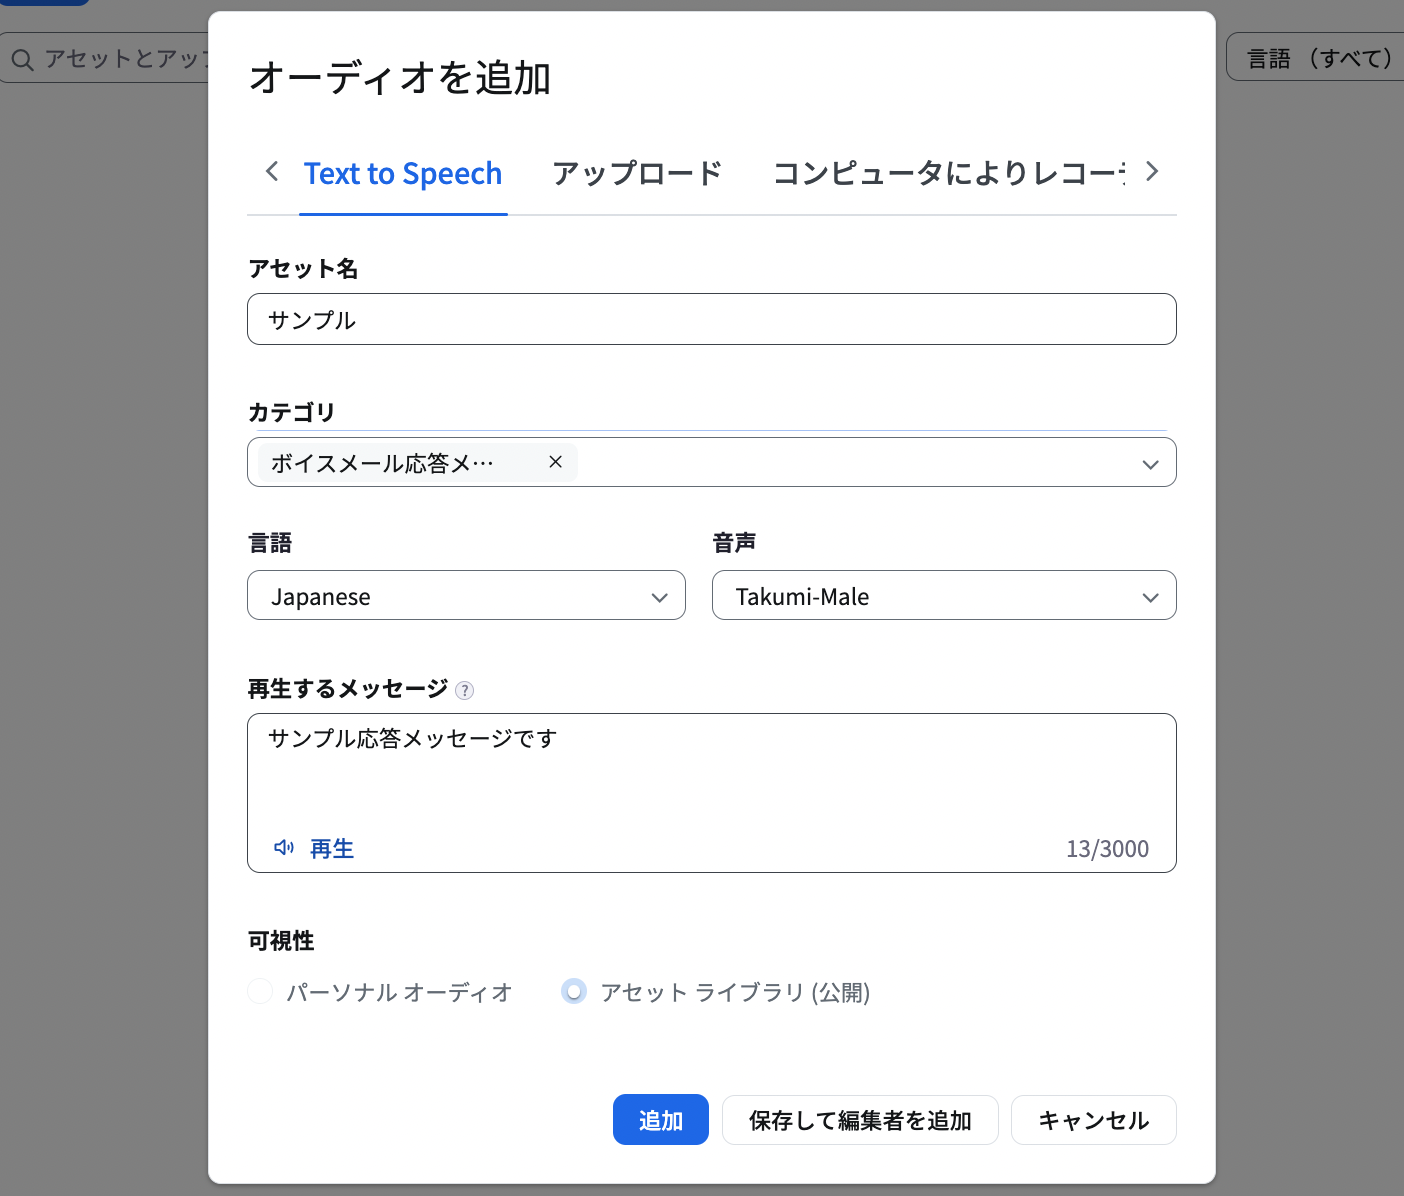Select アセット ライブラリ (公開) radio option
Screen dimensions: 1404x1196
click(574, 991)
